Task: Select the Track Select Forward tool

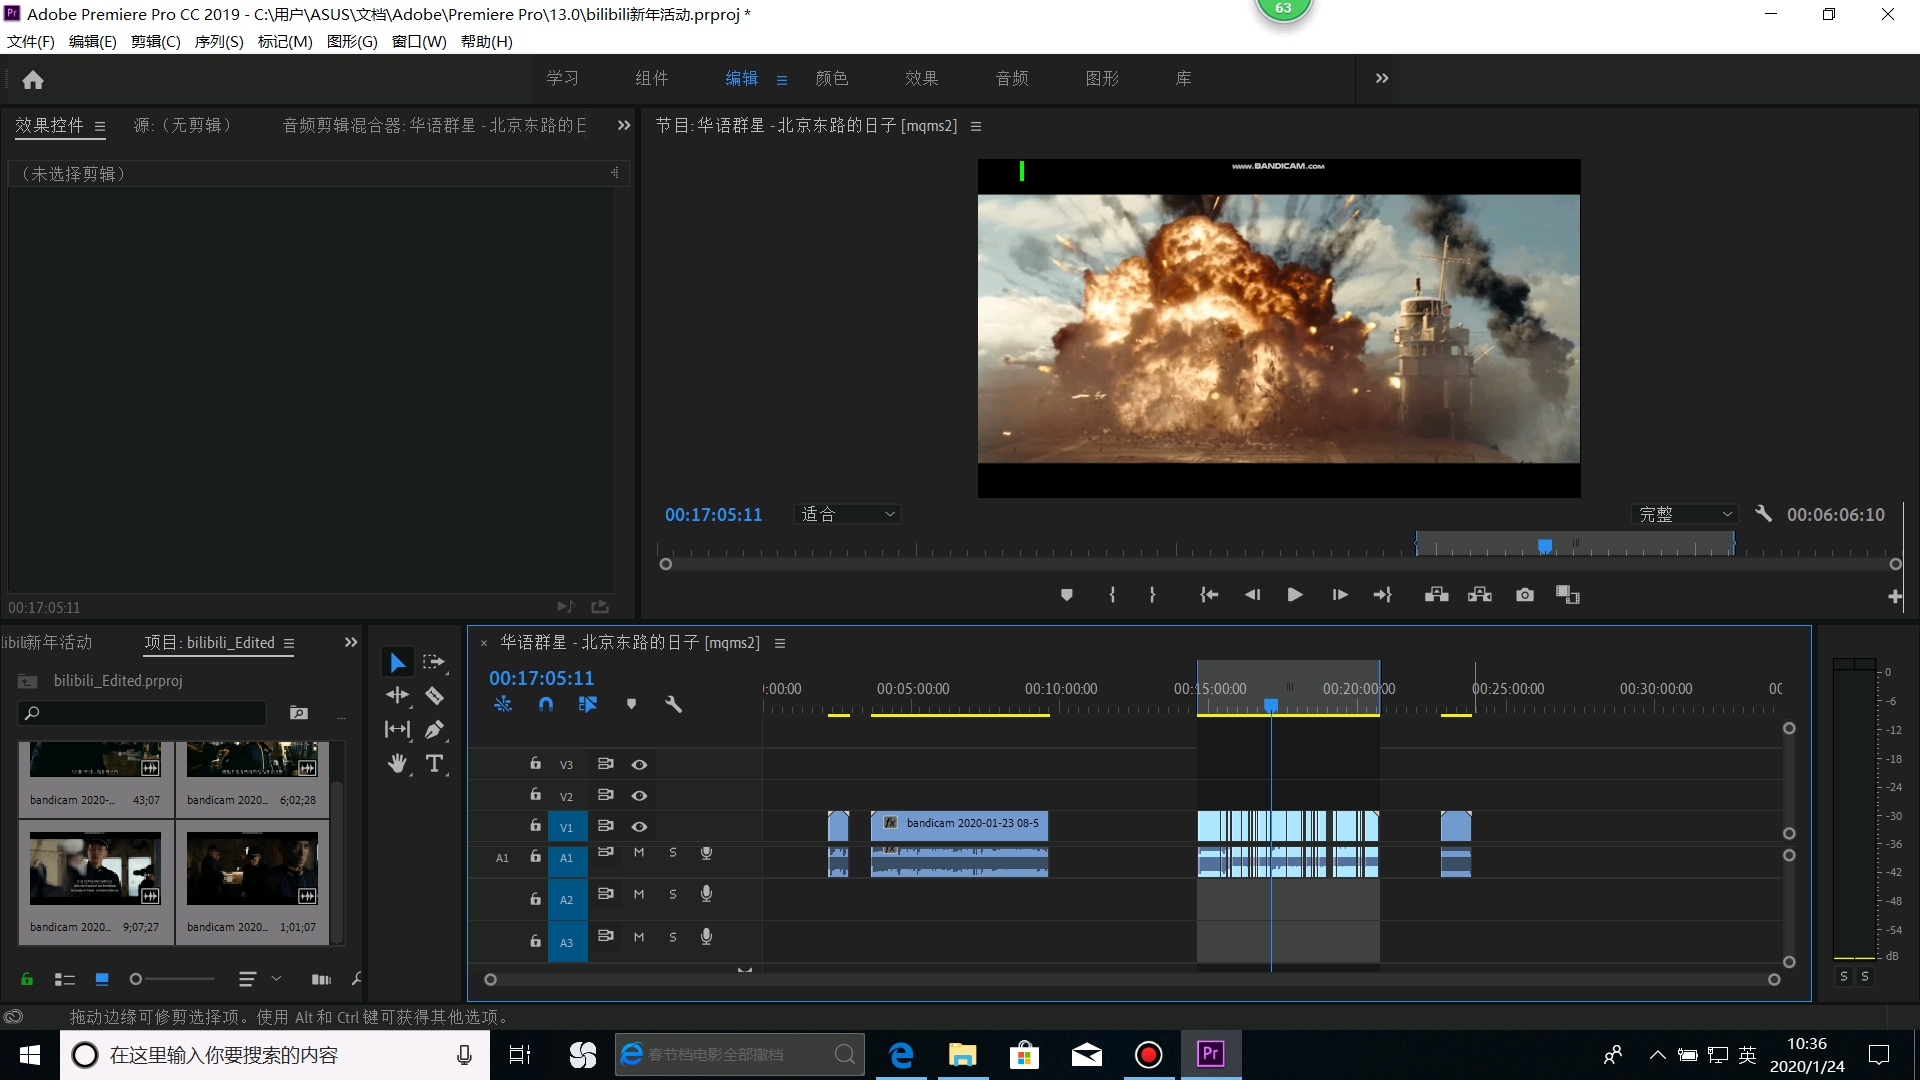Action: (x=434, y=662)
